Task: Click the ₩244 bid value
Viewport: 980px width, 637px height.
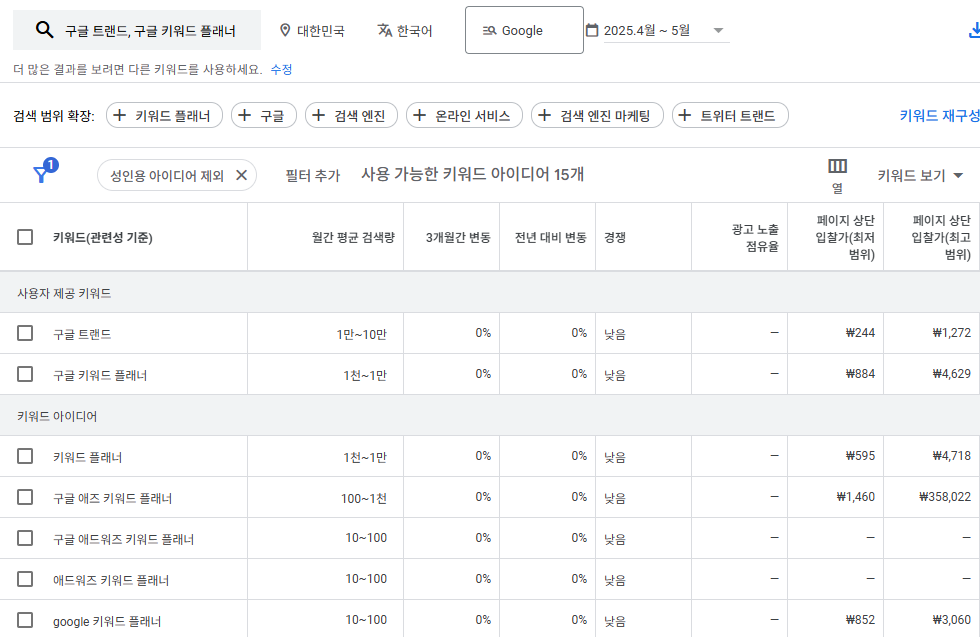Action: tap(860, 333)
